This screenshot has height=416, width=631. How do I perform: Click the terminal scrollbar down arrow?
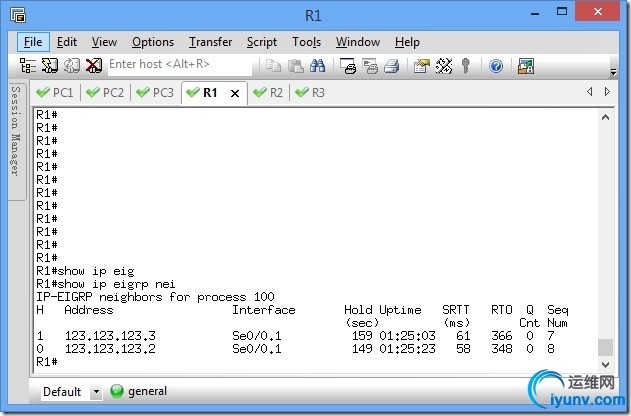(605, 365)
